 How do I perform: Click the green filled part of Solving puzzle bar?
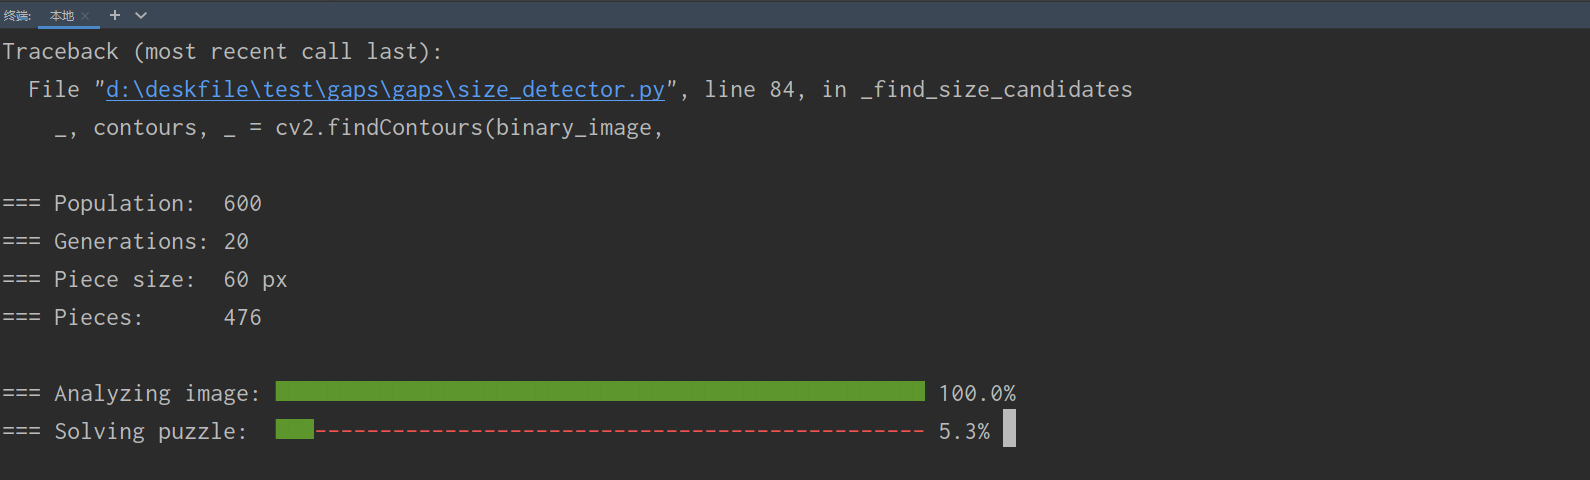coord(294,430)
